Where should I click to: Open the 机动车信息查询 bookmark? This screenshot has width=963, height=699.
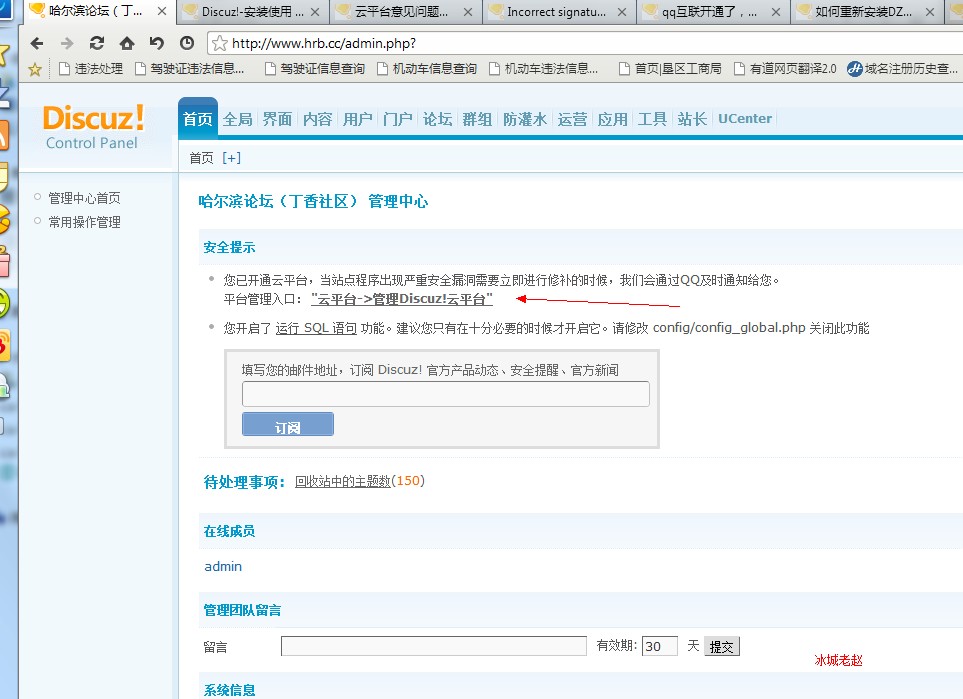(x=427, y=69)
